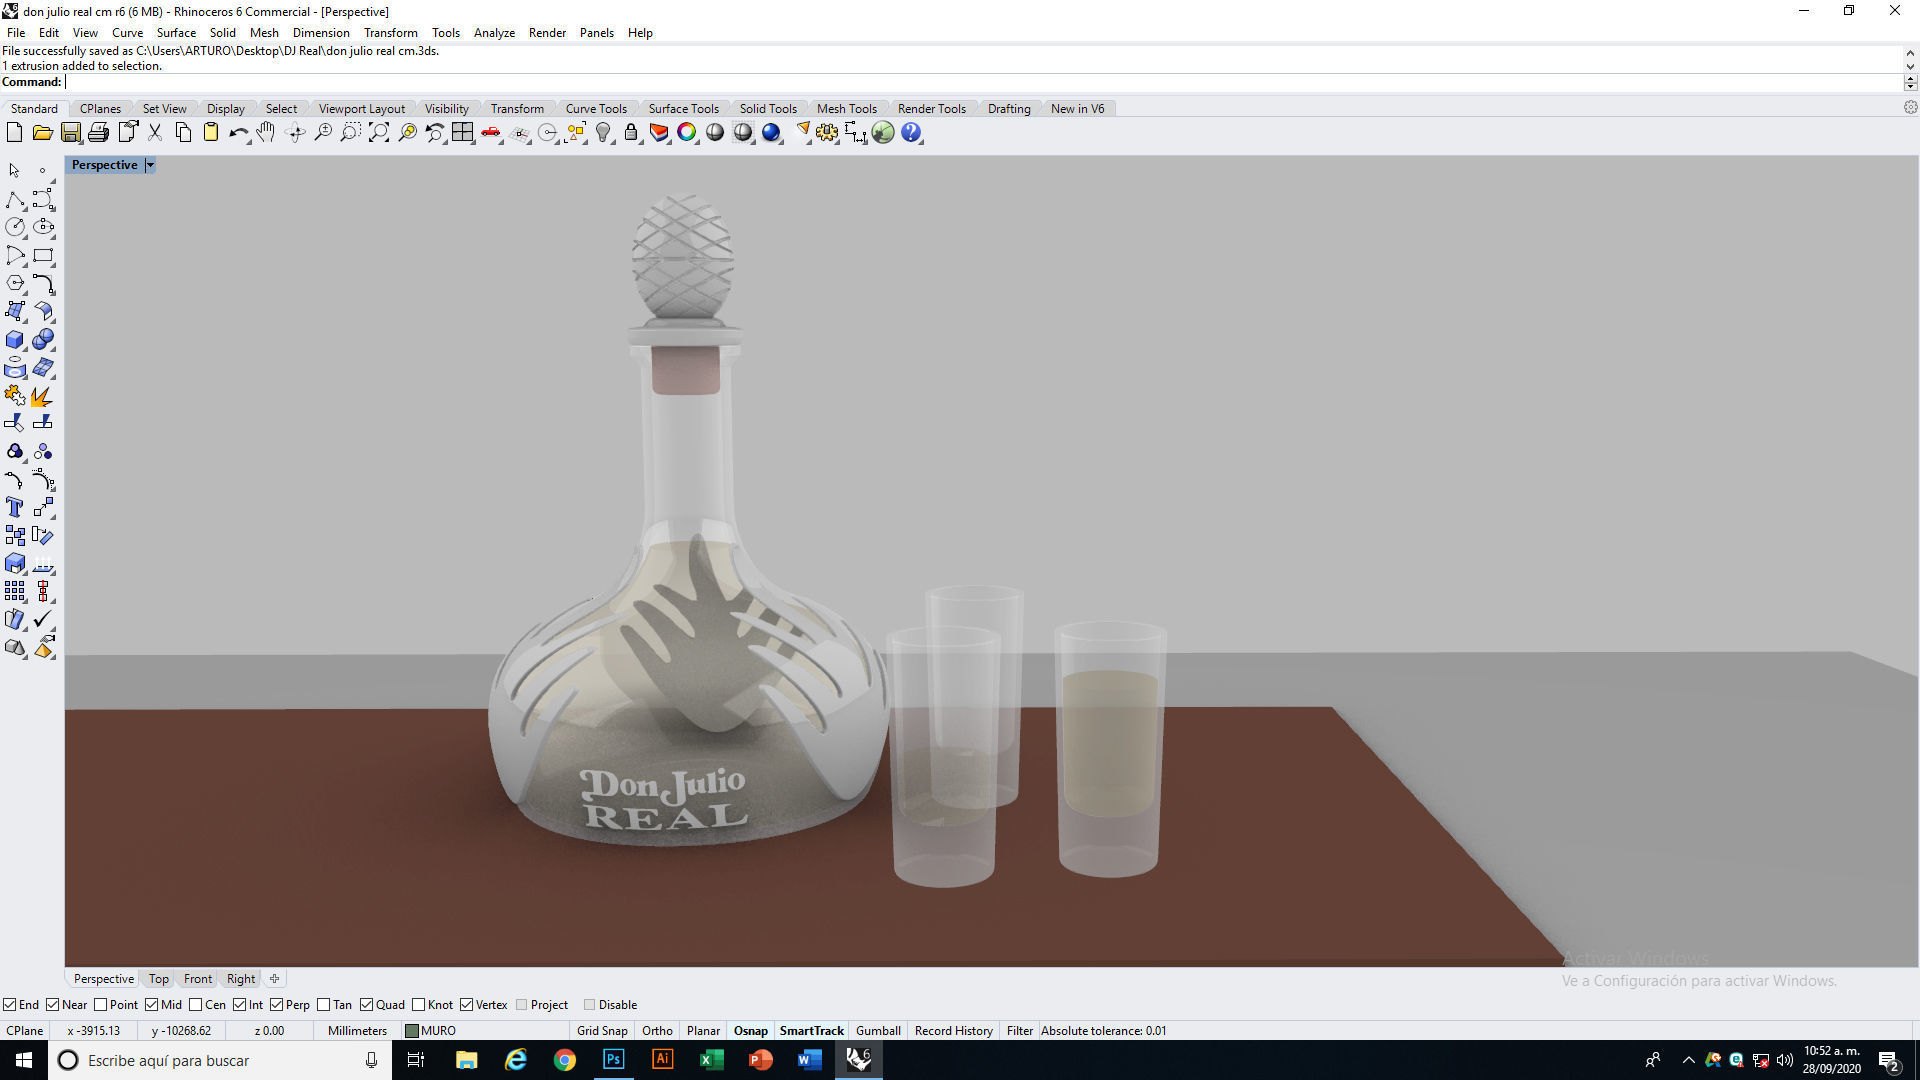Viewport: 1920px width, 1080px height.
Task: Click the New file icon
Action: click(x=14, y=132)
